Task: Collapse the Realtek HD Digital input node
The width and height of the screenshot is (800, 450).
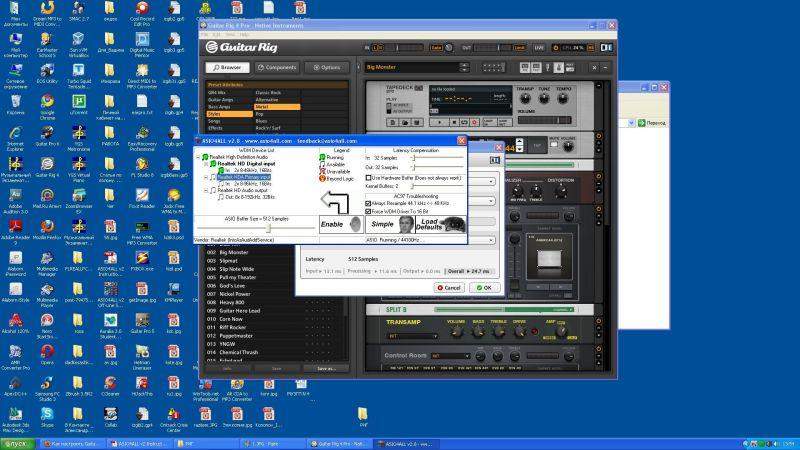Action: pos(206,164)
